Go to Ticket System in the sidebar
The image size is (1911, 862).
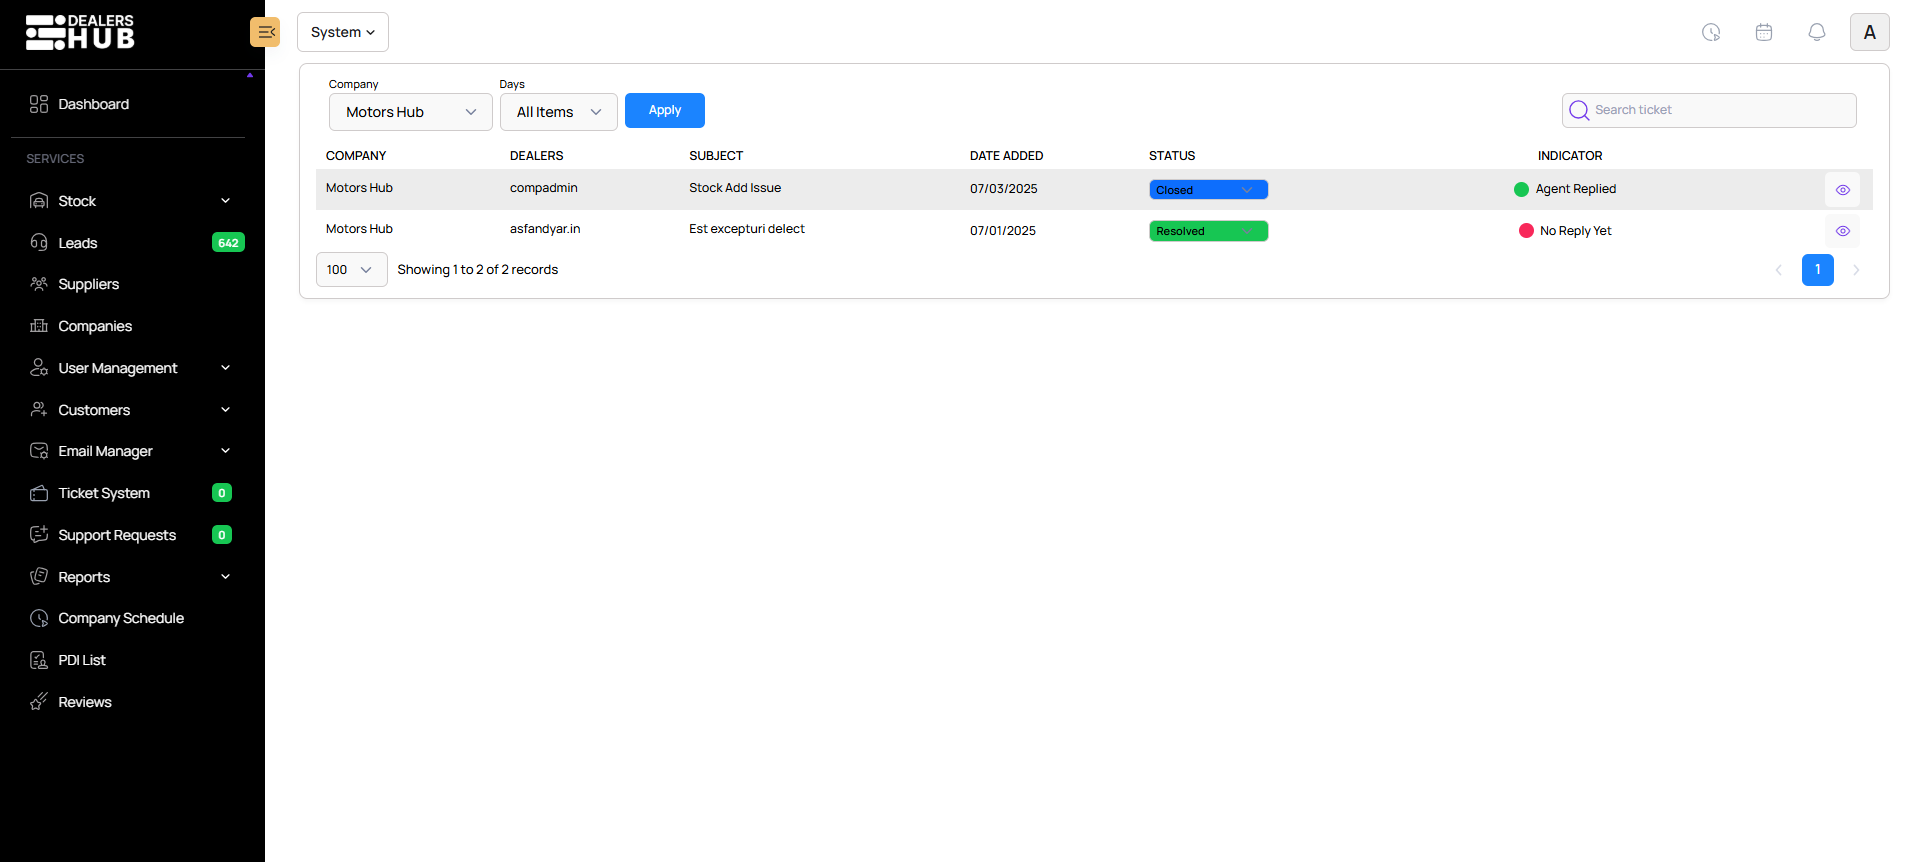[x=104, y=493]
